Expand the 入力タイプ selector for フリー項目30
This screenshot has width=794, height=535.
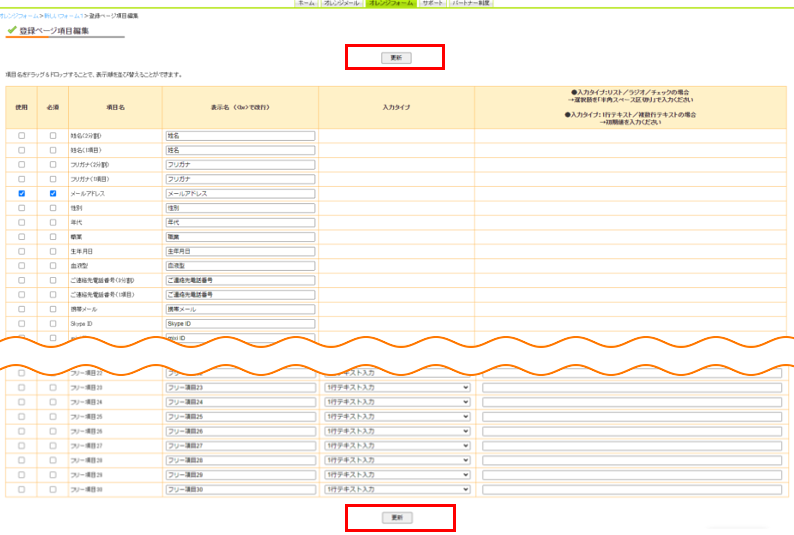(x=397, y=489)
